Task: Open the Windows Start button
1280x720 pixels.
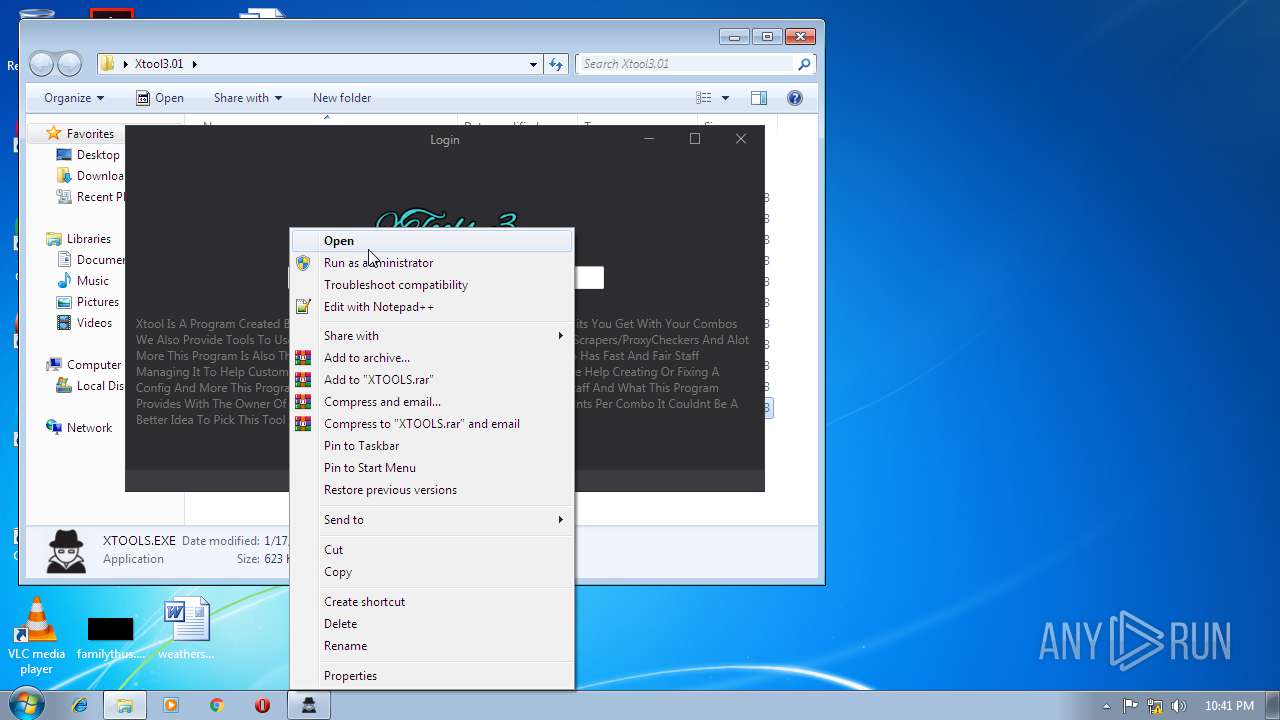Action: point(27,705)
